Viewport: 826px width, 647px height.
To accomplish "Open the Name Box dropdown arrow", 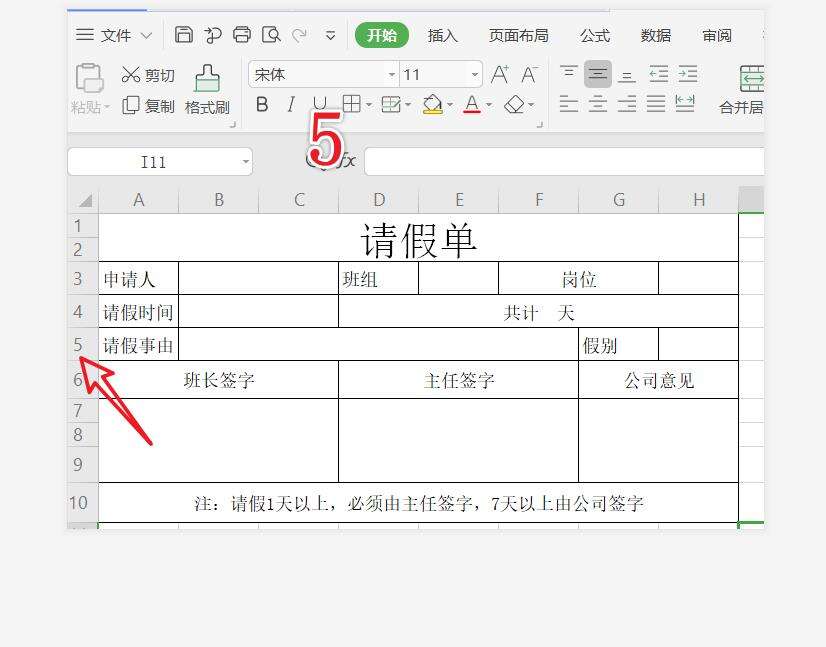I will pos(246,162).
